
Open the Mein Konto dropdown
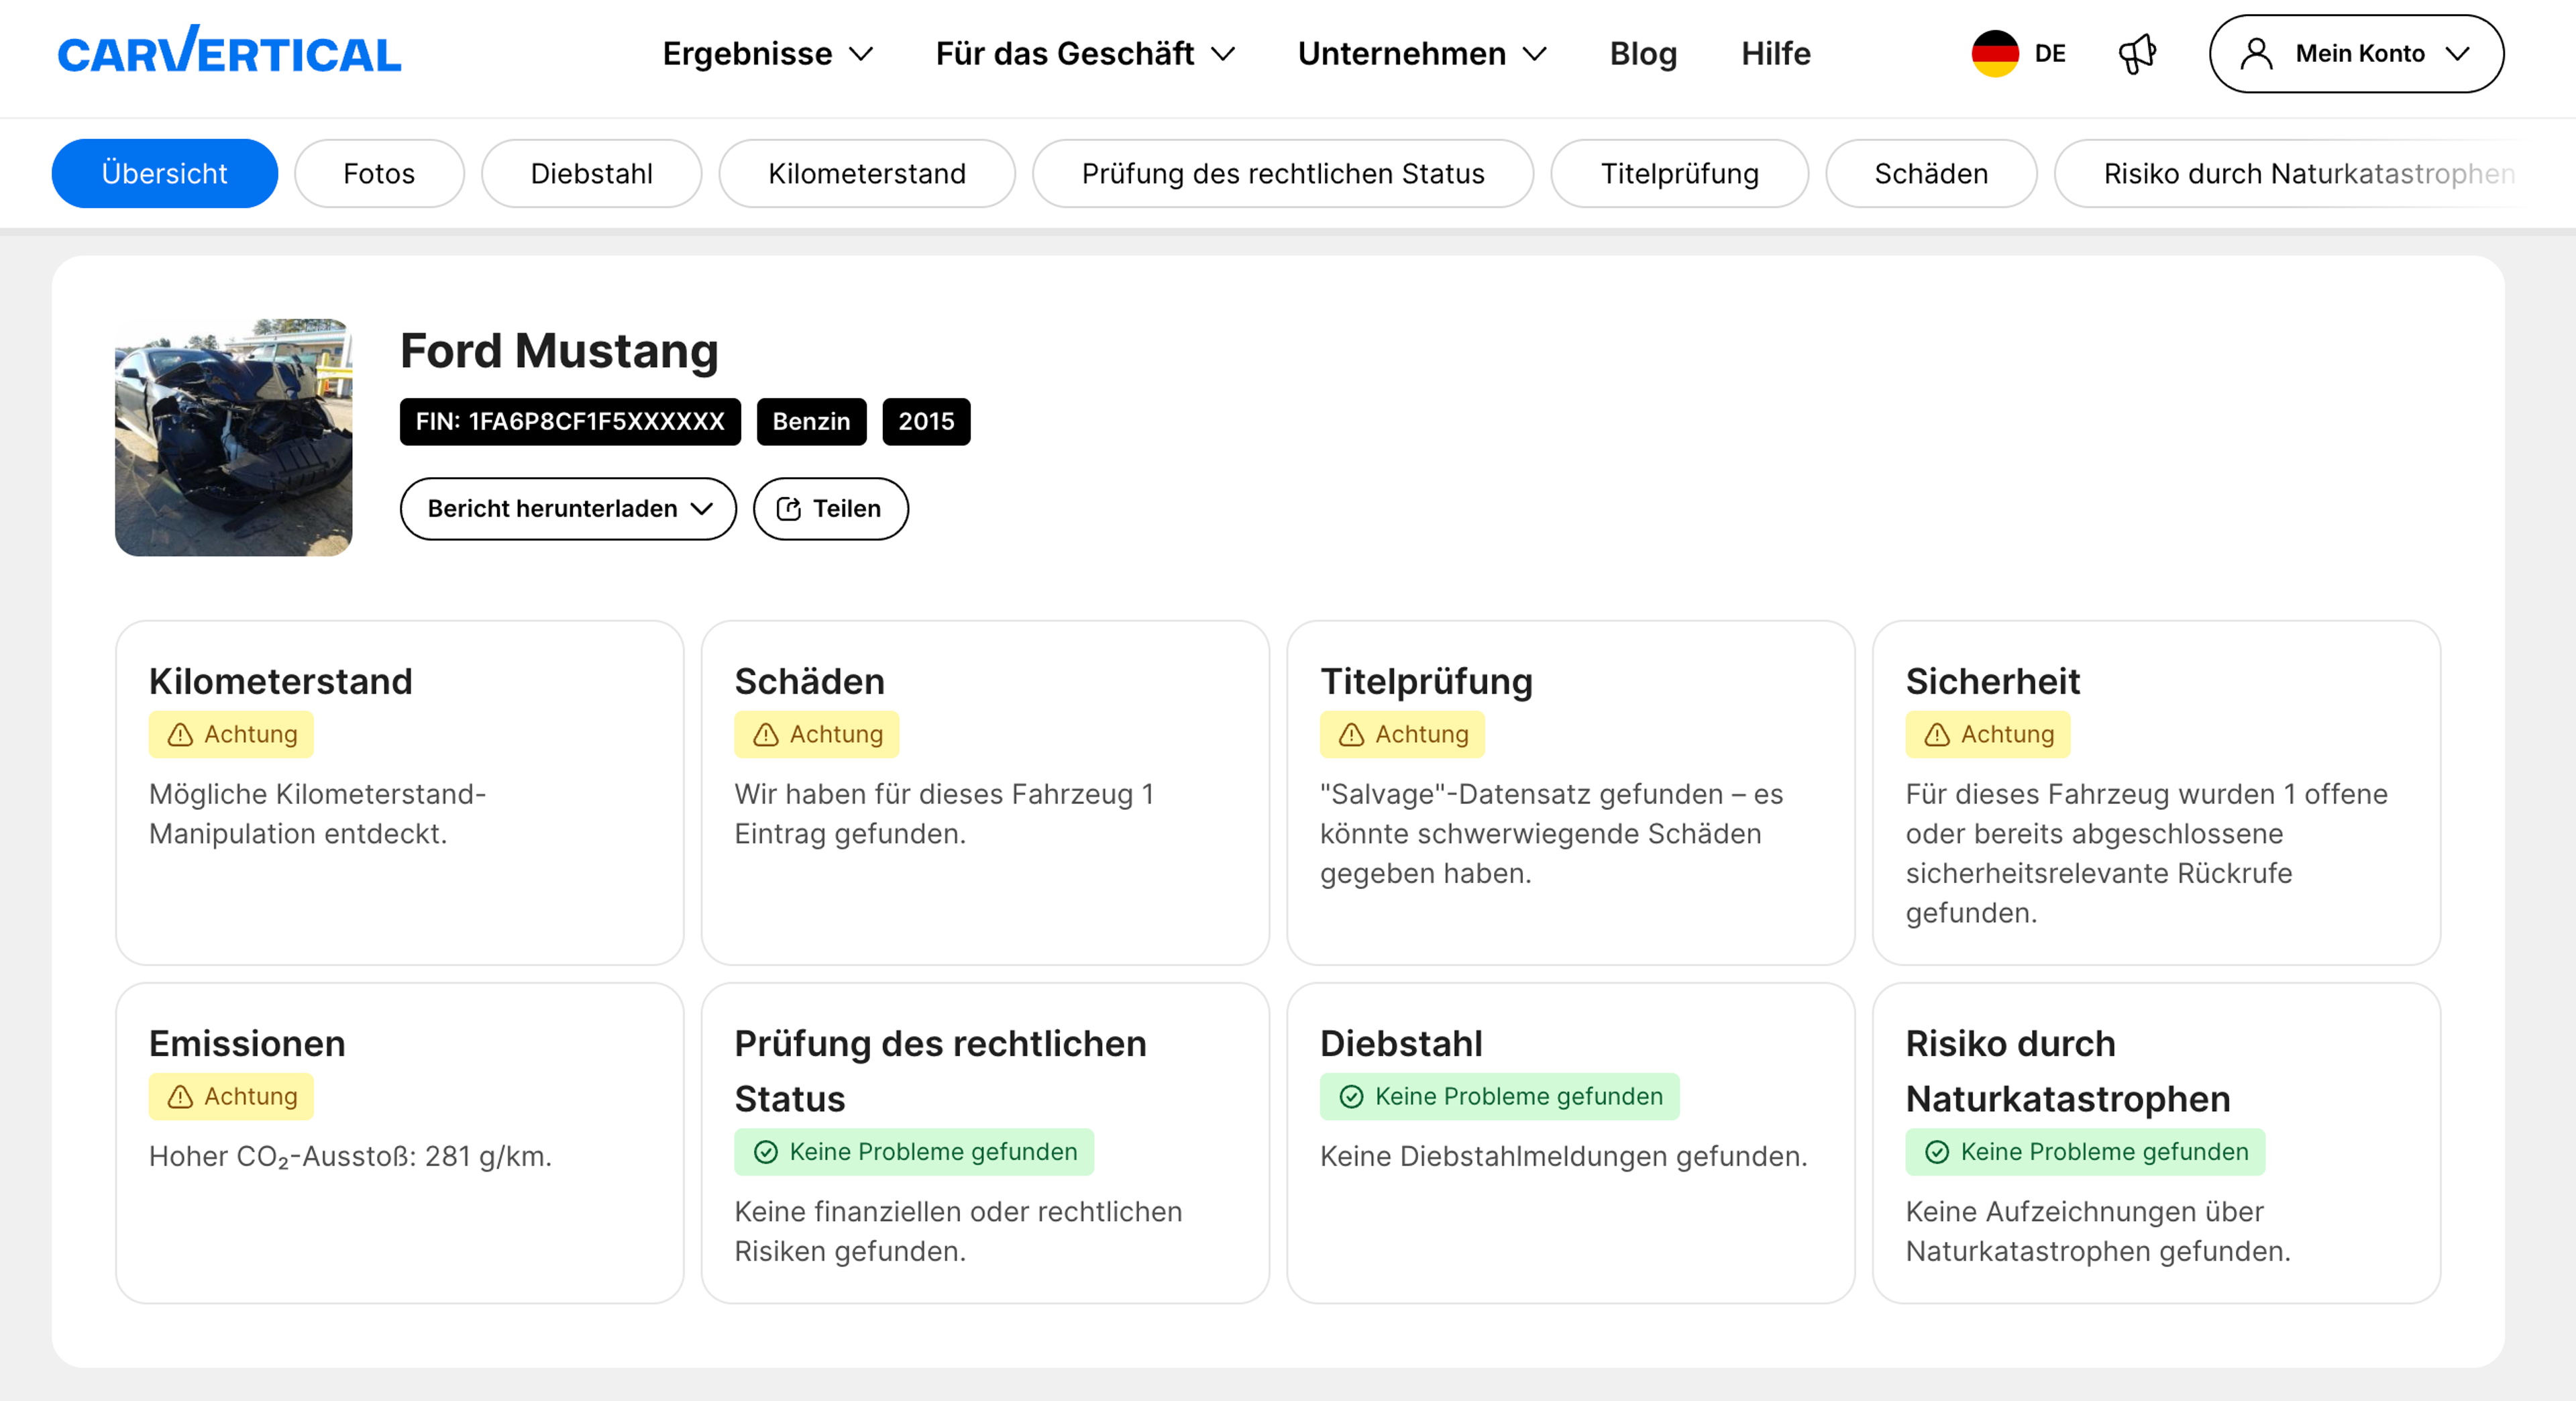[2356, 53]
